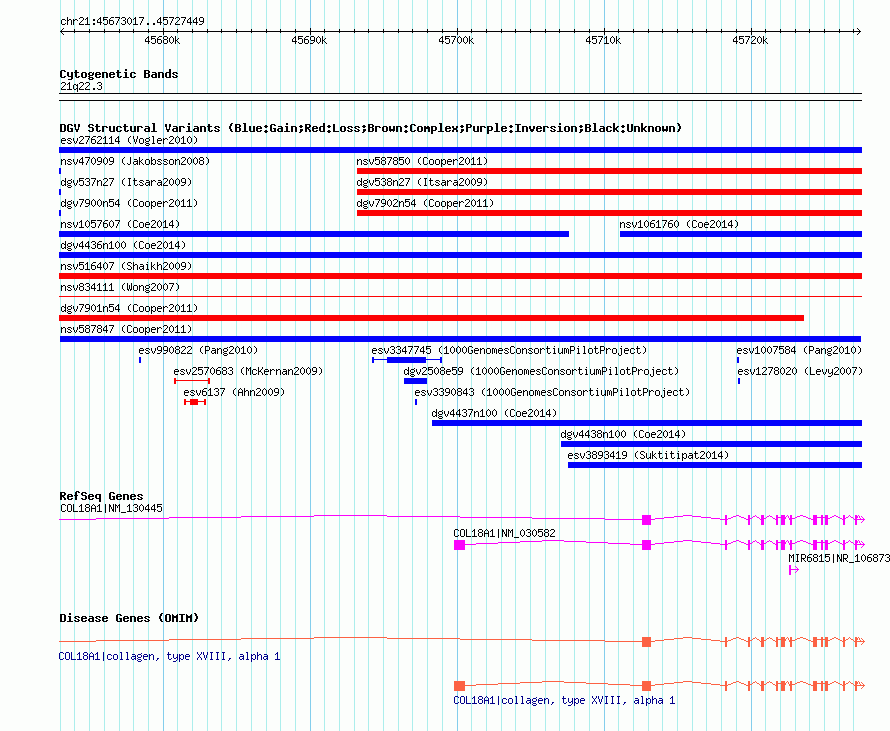This screenshot has height=731, width=890.
Task: Select the nsv1061760 (Coe2014) gain bar
Action: tap(741, 234)
